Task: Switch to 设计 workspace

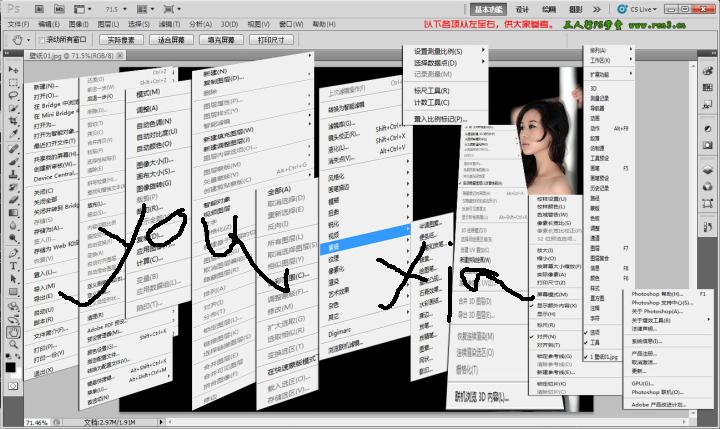Action: pyautogui.click(x=522, y=9)
